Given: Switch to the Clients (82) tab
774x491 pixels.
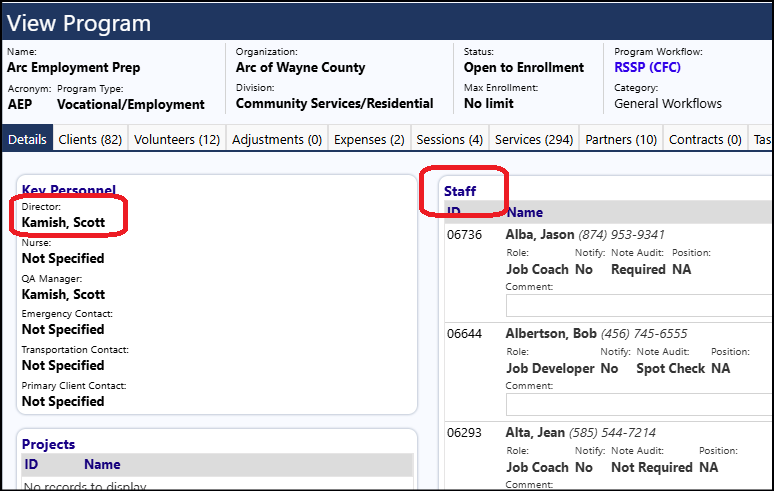Looking at the screenshot, I should tap(90, 139).
